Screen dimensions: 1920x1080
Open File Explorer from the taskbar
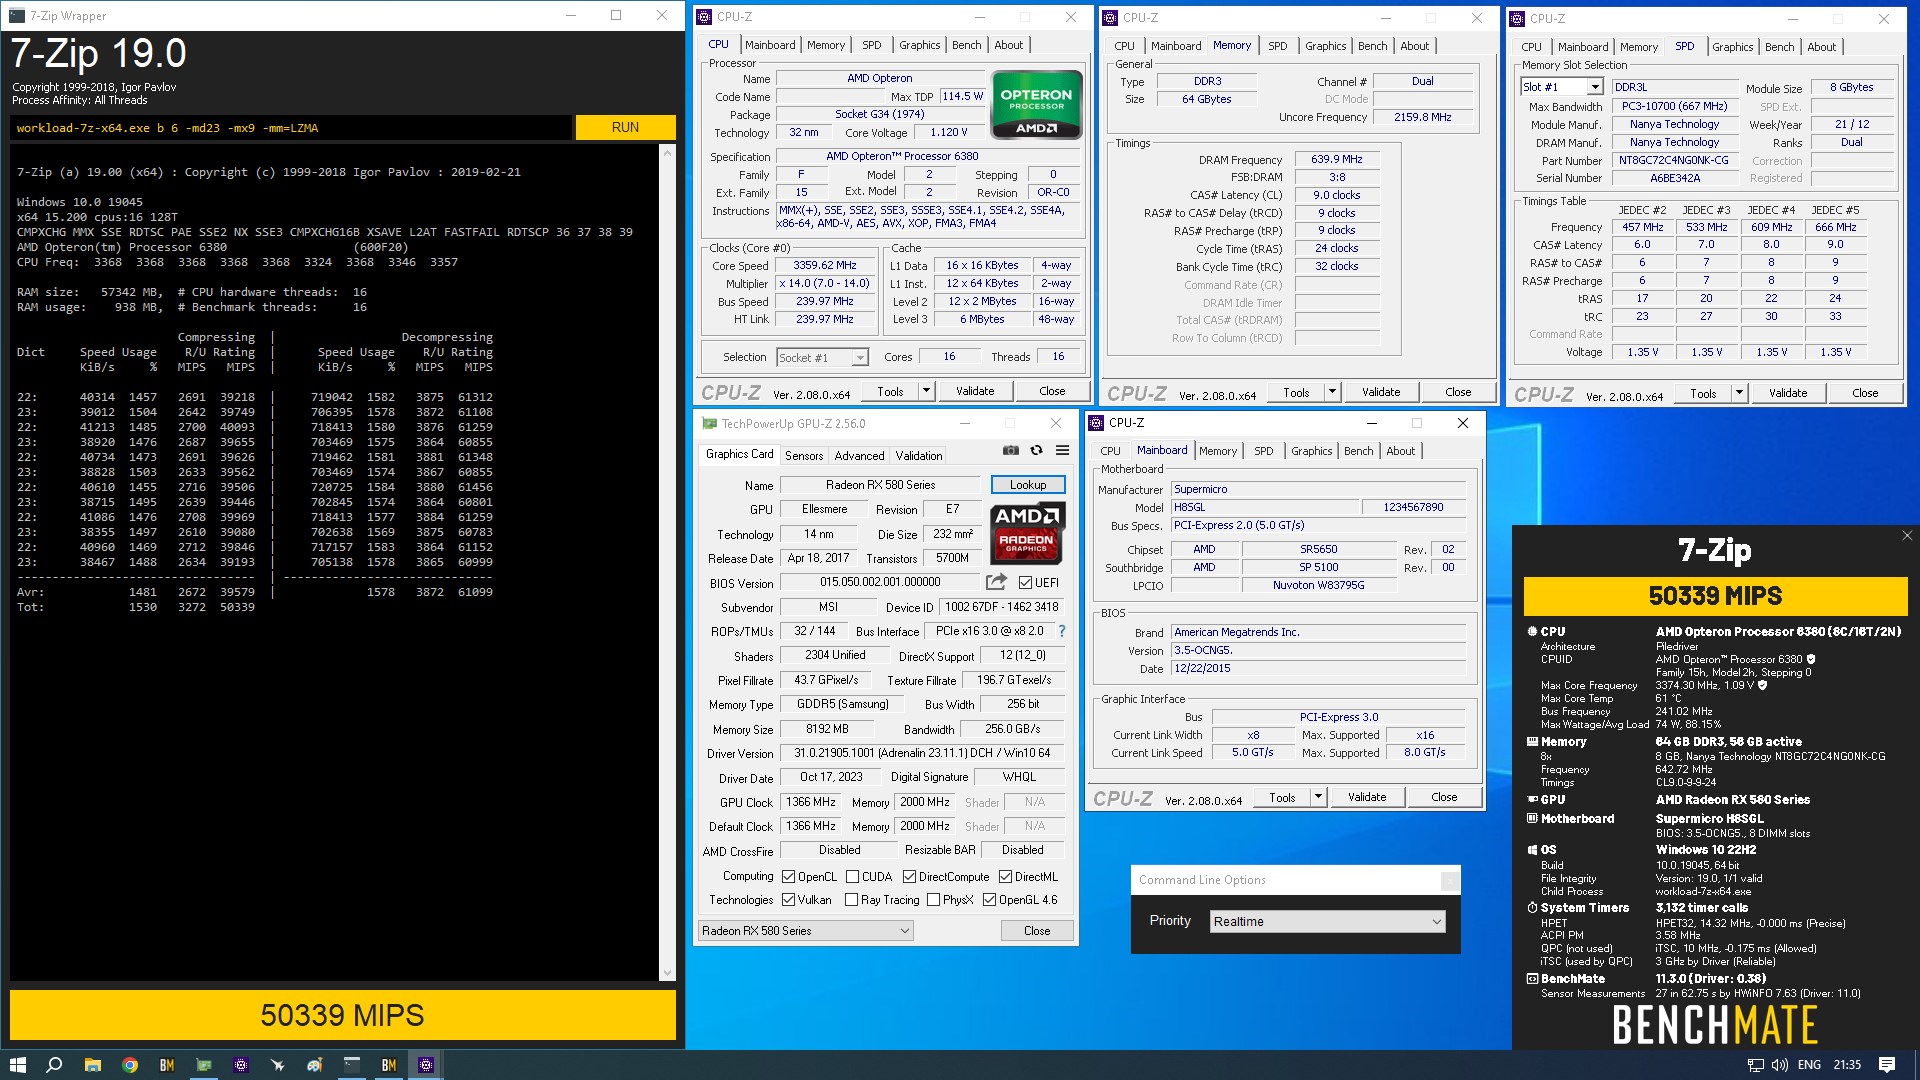tap(92, 1065)
